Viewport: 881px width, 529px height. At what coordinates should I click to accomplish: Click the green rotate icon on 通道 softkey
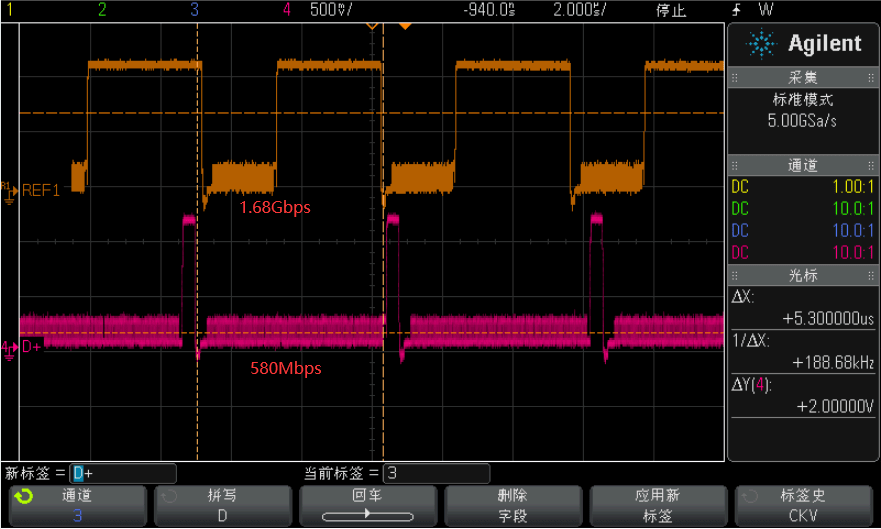(x=25, y=496)
